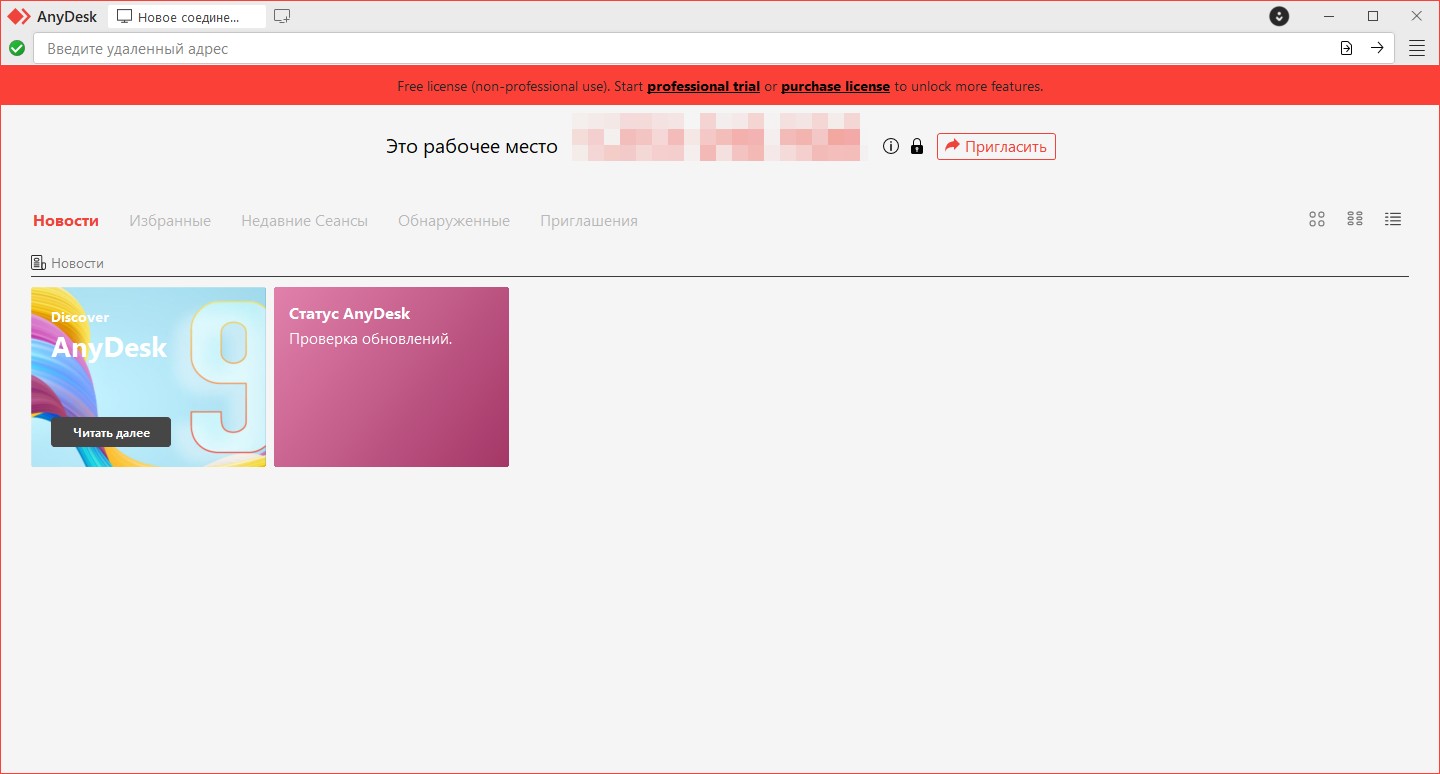Go to Недавние Сеансы tab
Image resolution: width=1440 pixels, height=774 pixels.
[x=304, y=221]
